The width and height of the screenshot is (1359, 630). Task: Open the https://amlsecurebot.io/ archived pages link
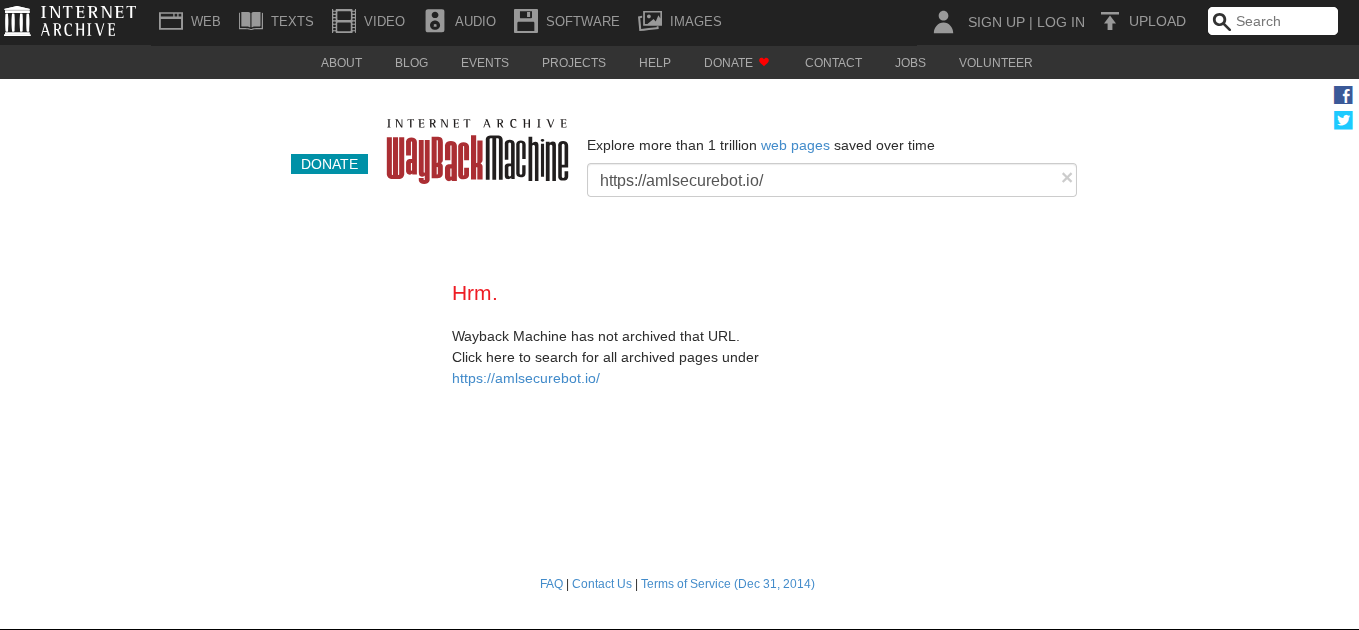tap(526, 379)
